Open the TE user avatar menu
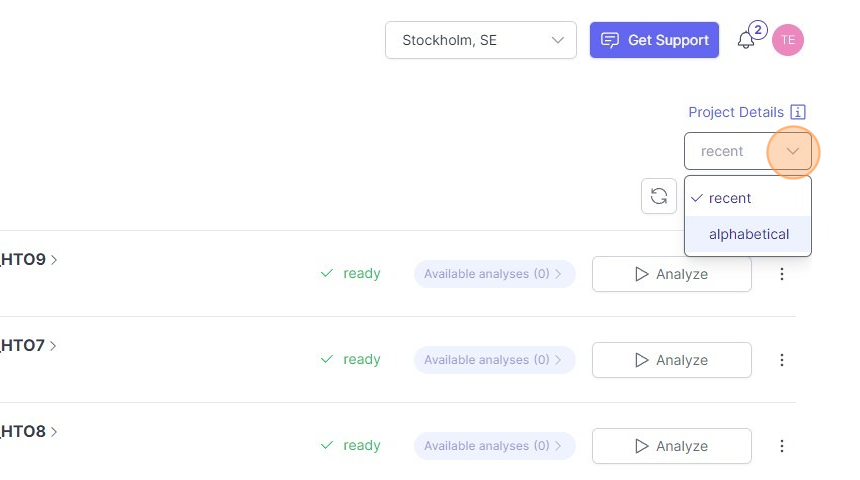860x480 pixels. [x=788, y=40]
